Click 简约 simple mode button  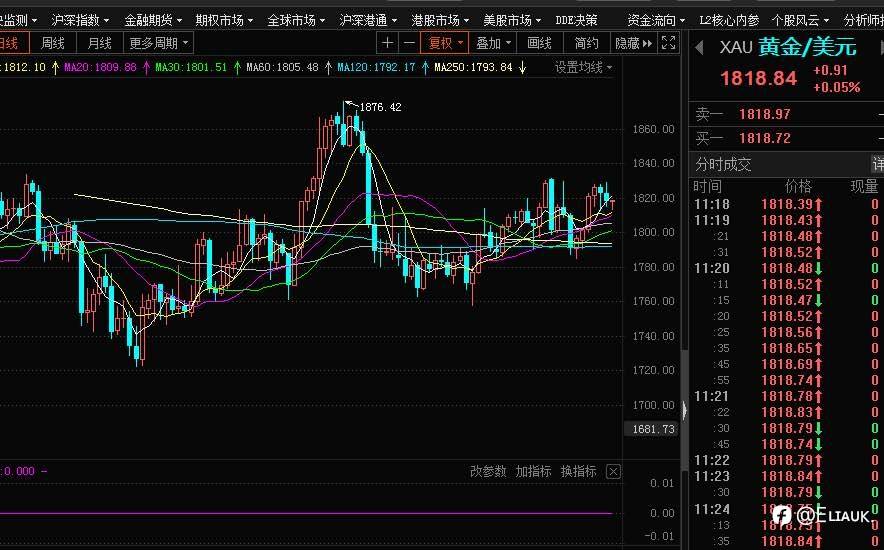click(x=586, y=43)
